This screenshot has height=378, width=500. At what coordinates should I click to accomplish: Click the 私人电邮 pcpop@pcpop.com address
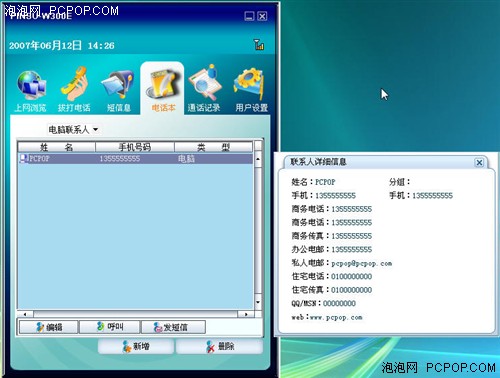coord(362,263)
